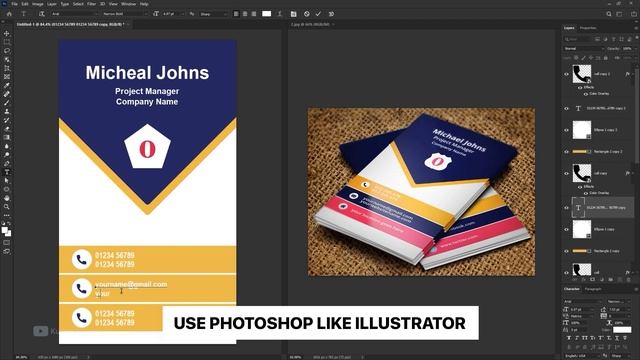Click the Home icon in options bar
Screen dimensions: 640x360
pos(9,14)
